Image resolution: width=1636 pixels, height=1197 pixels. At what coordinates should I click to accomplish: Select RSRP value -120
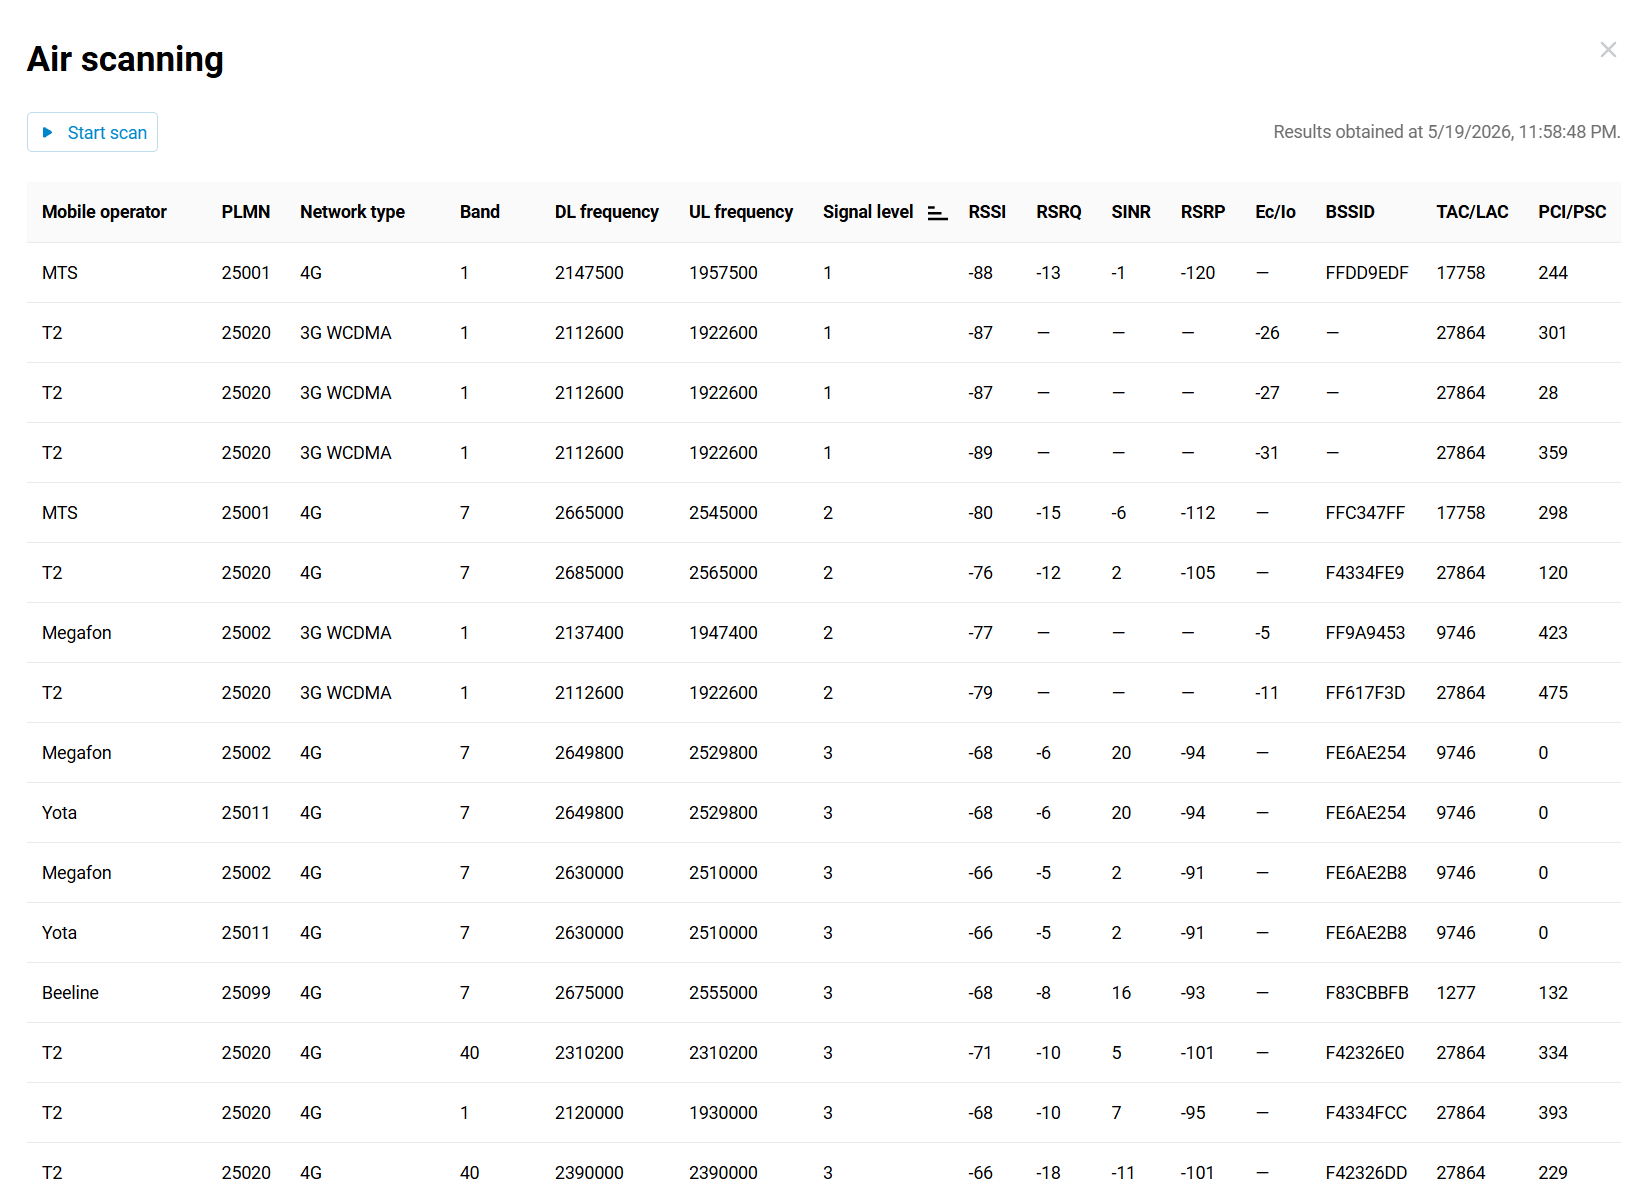coord(1198,273)
